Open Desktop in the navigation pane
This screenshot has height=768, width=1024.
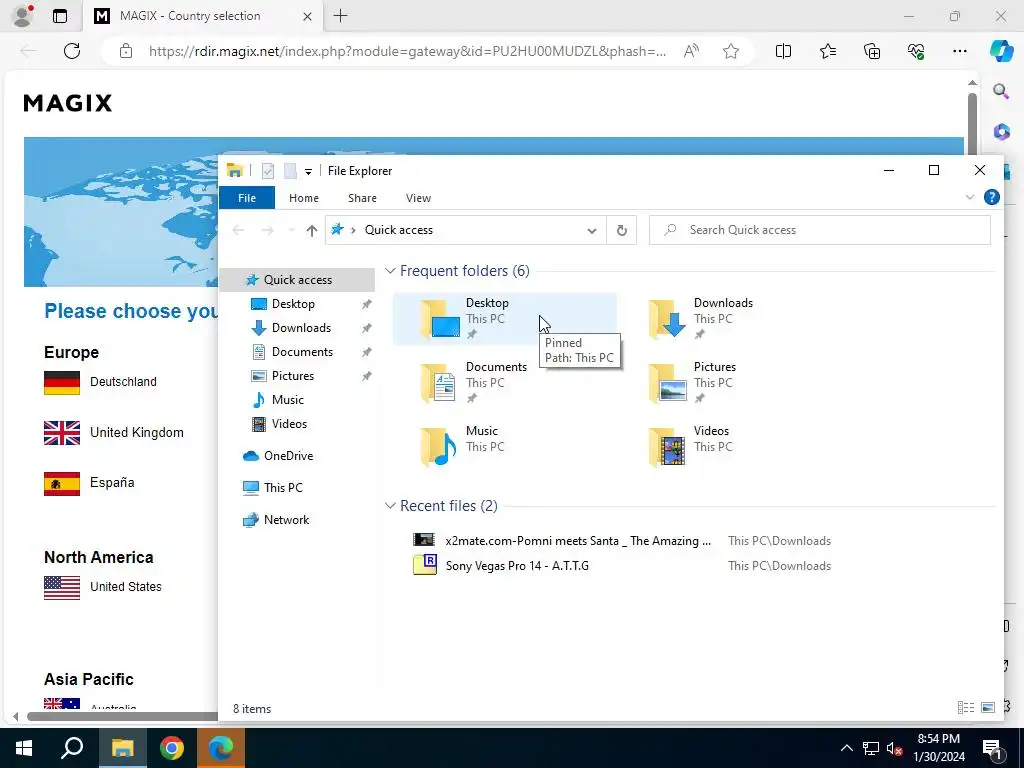[x=293, y=304]
